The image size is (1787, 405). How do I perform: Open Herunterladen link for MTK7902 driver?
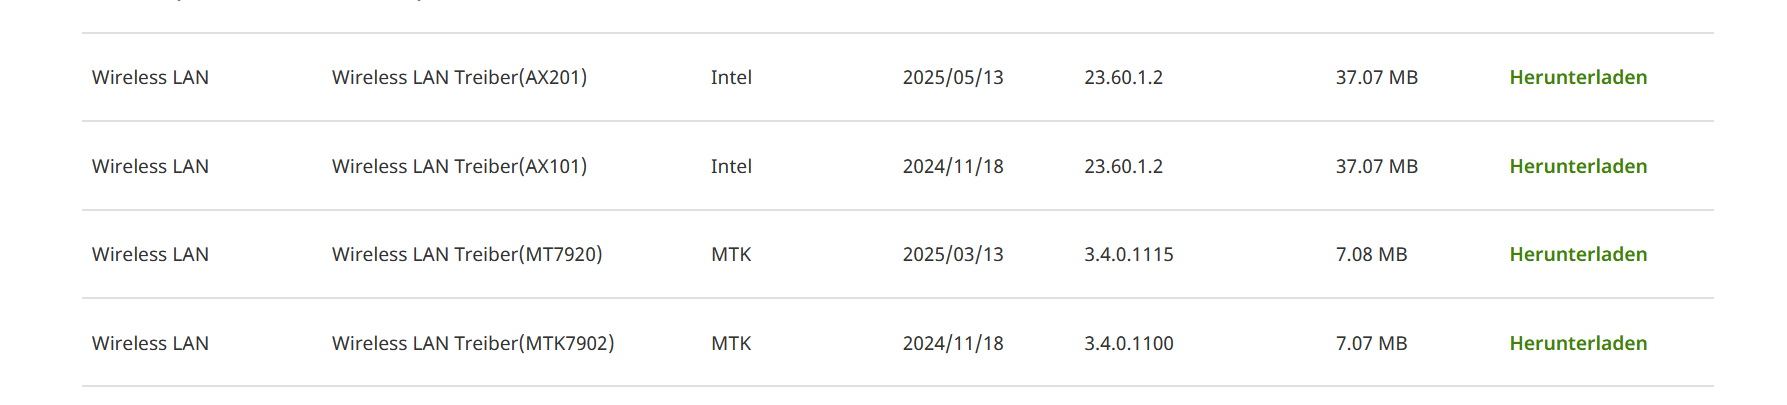(x=1578, y=343)
